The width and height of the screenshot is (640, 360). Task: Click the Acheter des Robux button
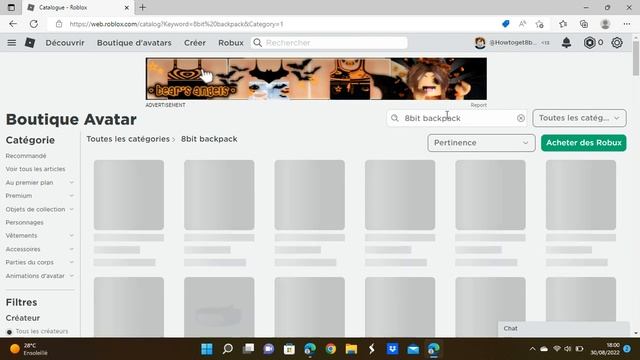tap(583, 143)
